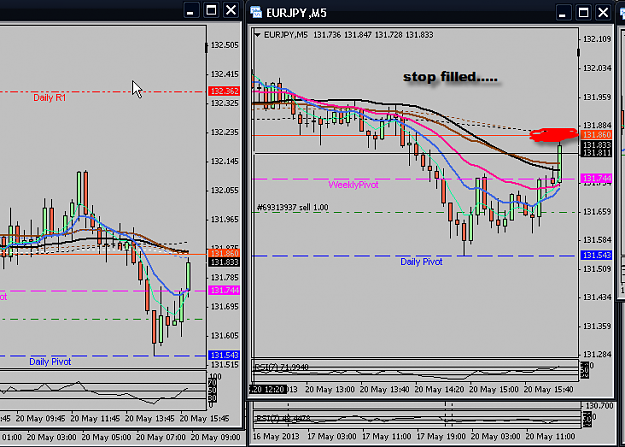Click the magenta 131.744 tag in the EURJPY,M5 chart

[x=596, y=178]
